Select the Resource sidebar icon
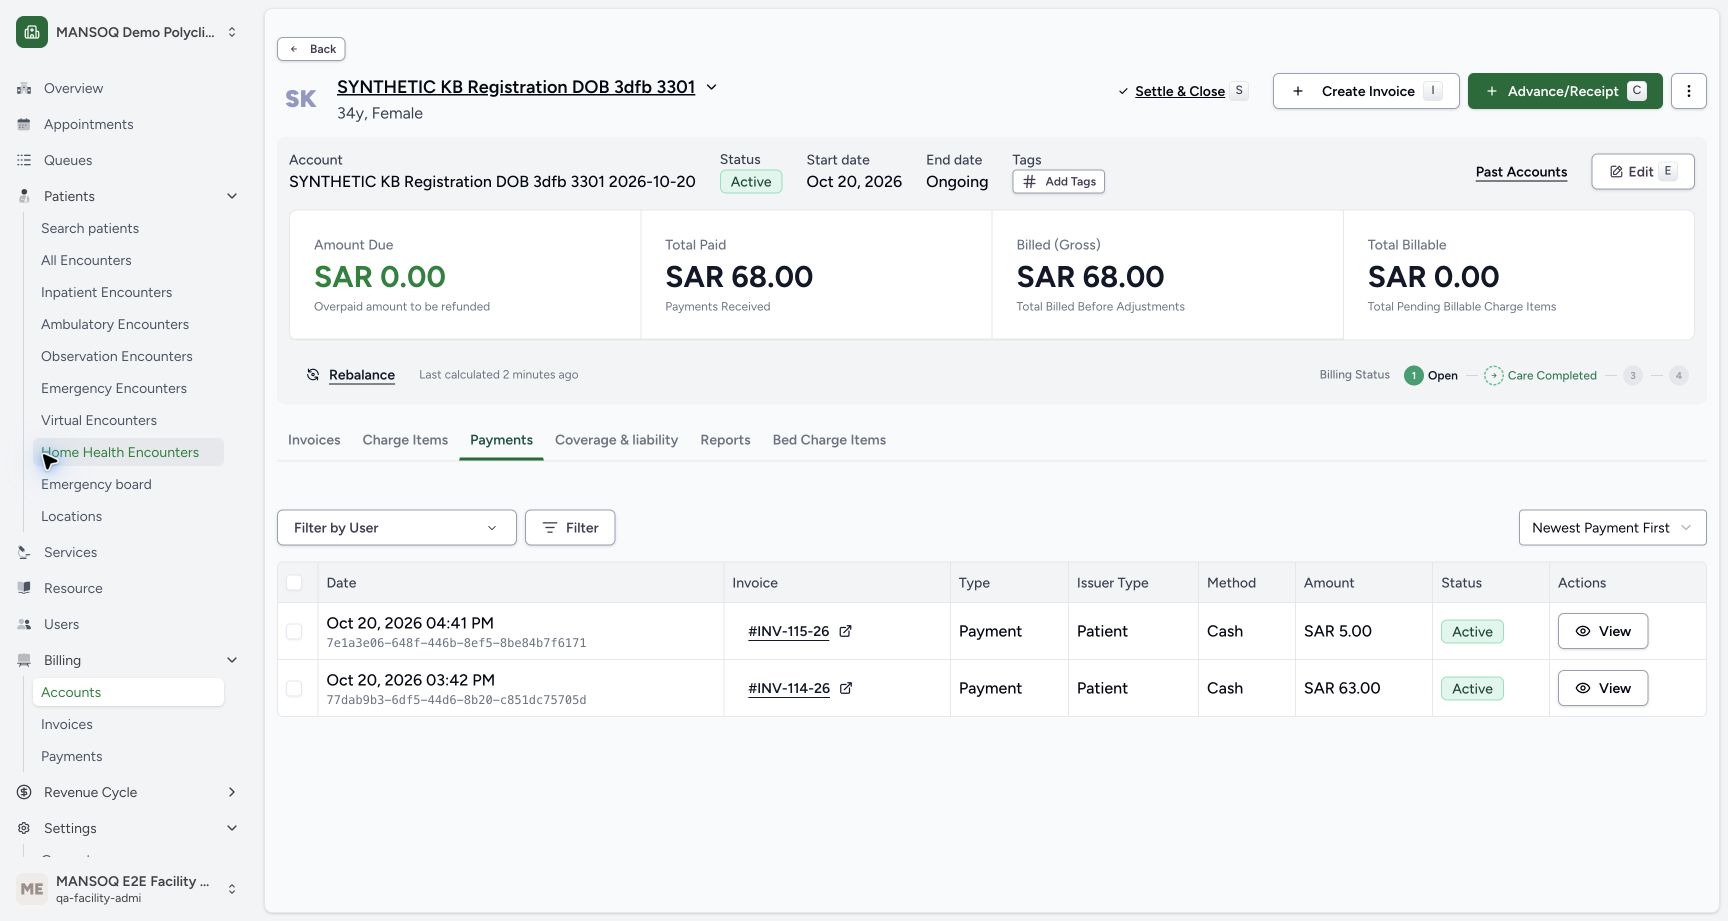Image resolution: width=1728 pixels, height=921 pixels. [x=24, y=588]
